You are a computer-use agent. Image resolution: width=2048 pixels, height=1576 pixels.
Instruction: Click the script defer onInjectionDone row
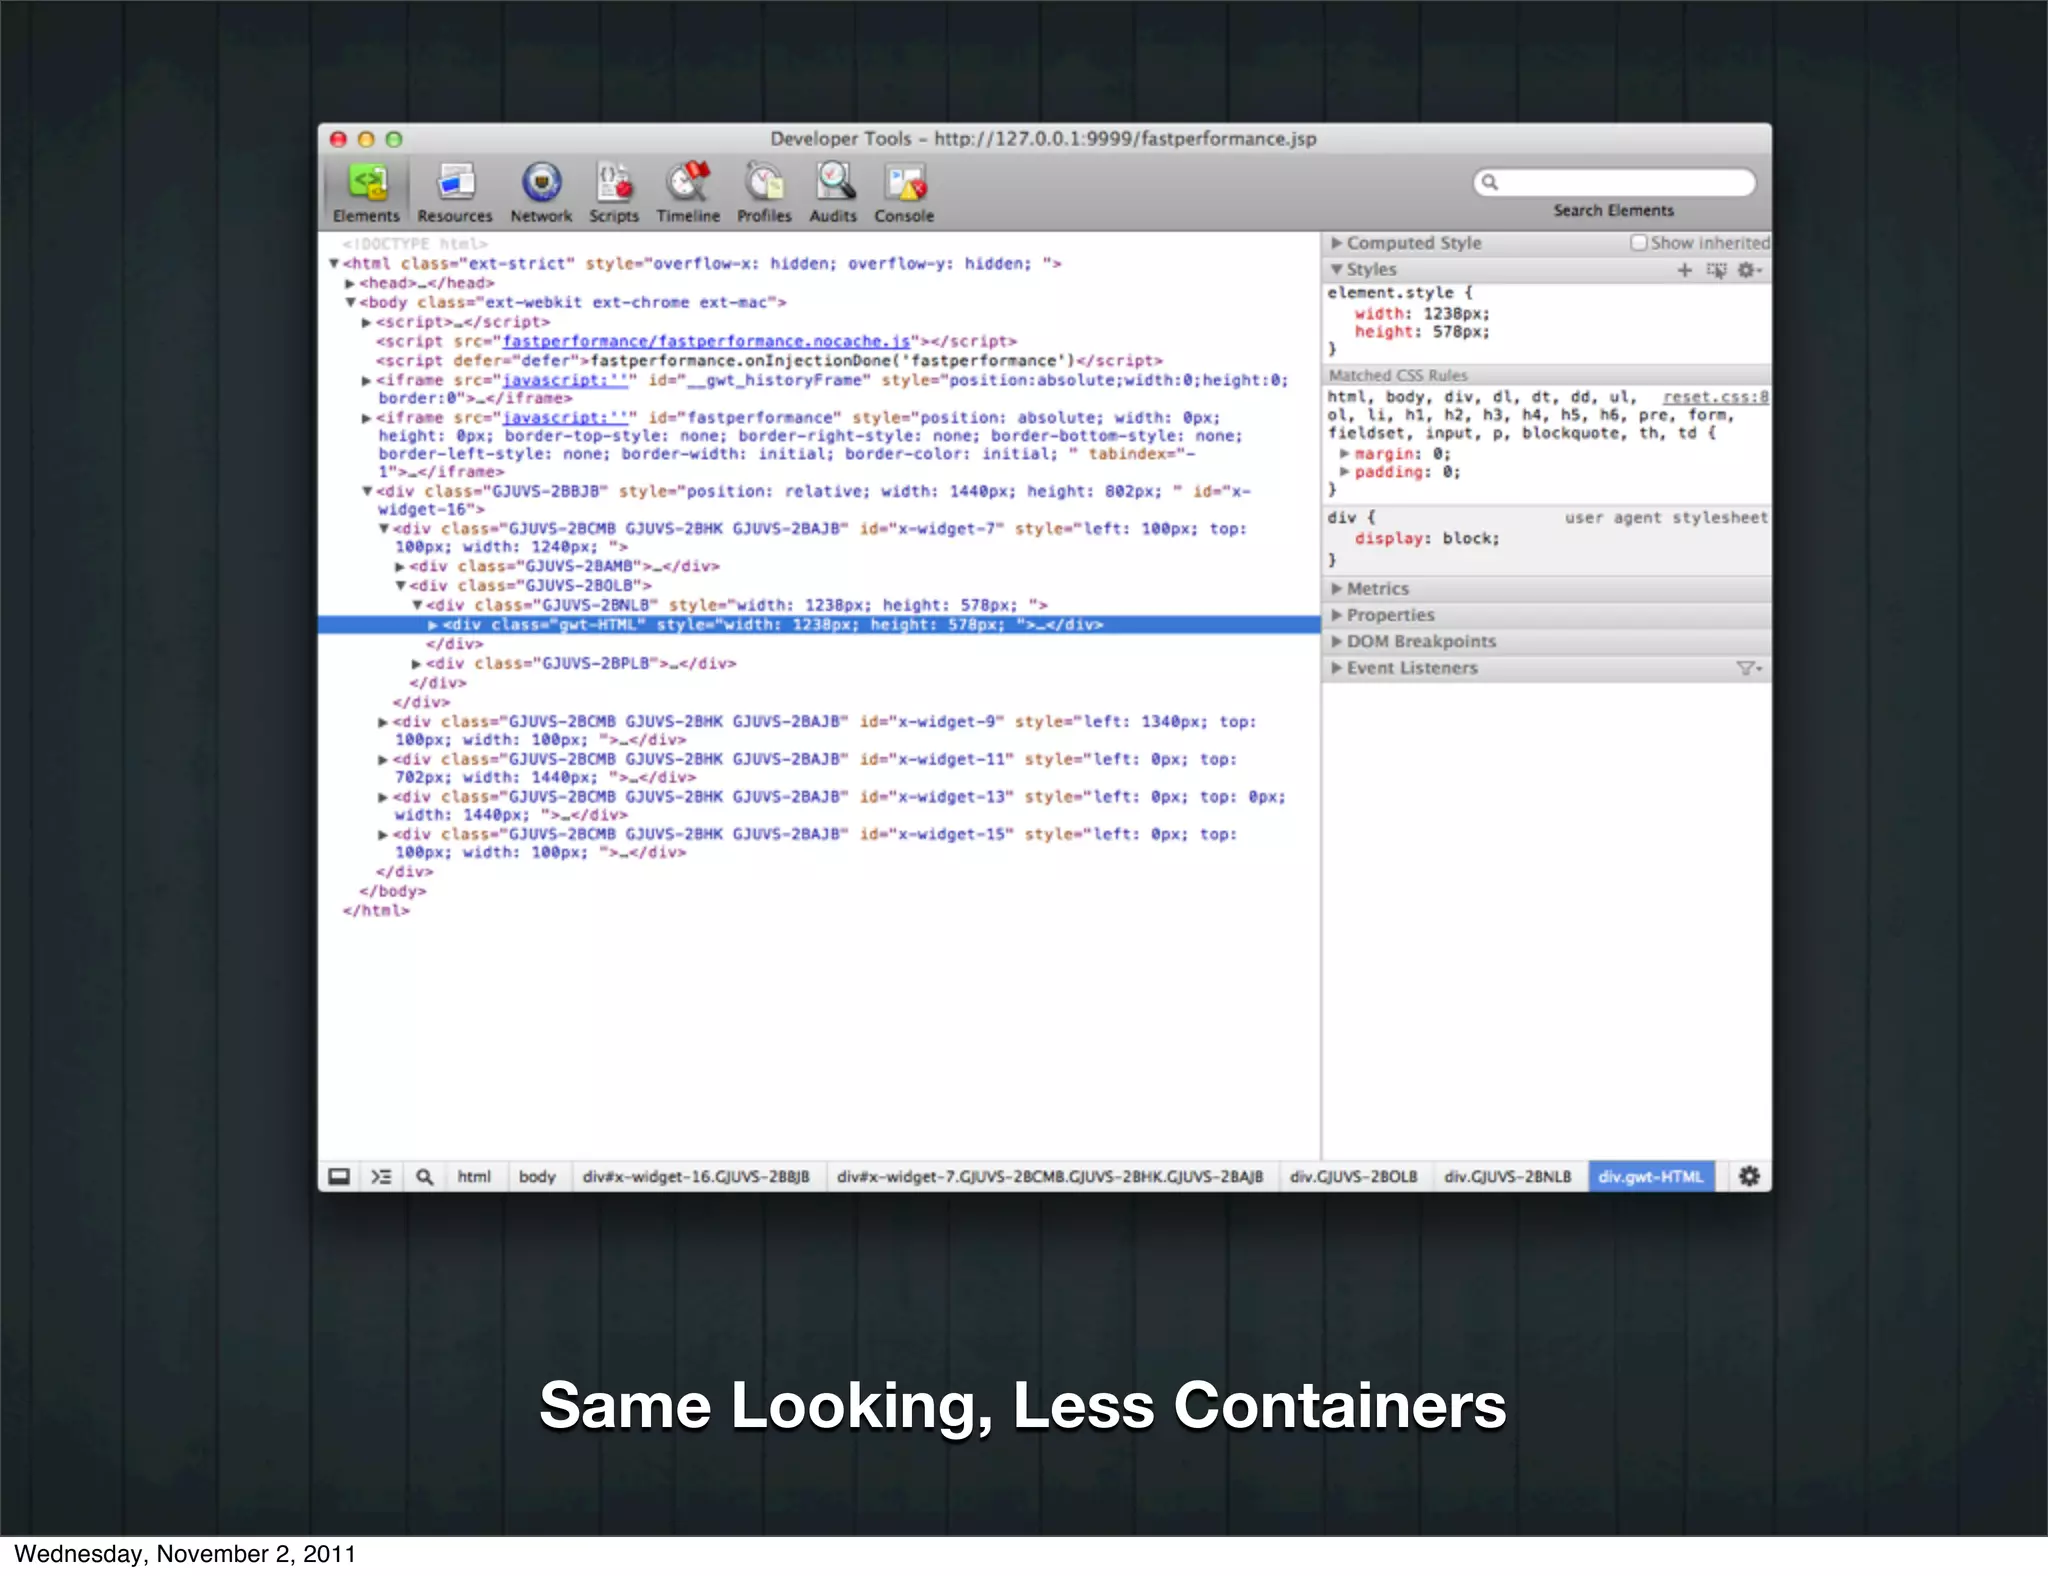(770, 361)
